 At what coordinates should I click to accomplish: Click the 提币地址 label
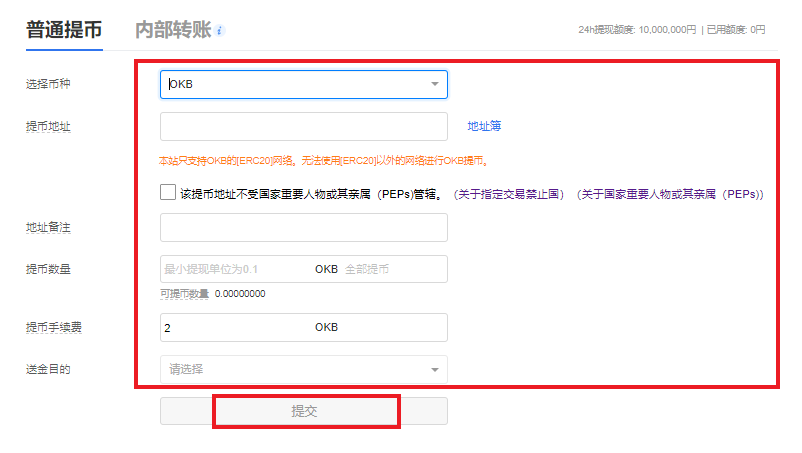(48, 126)
